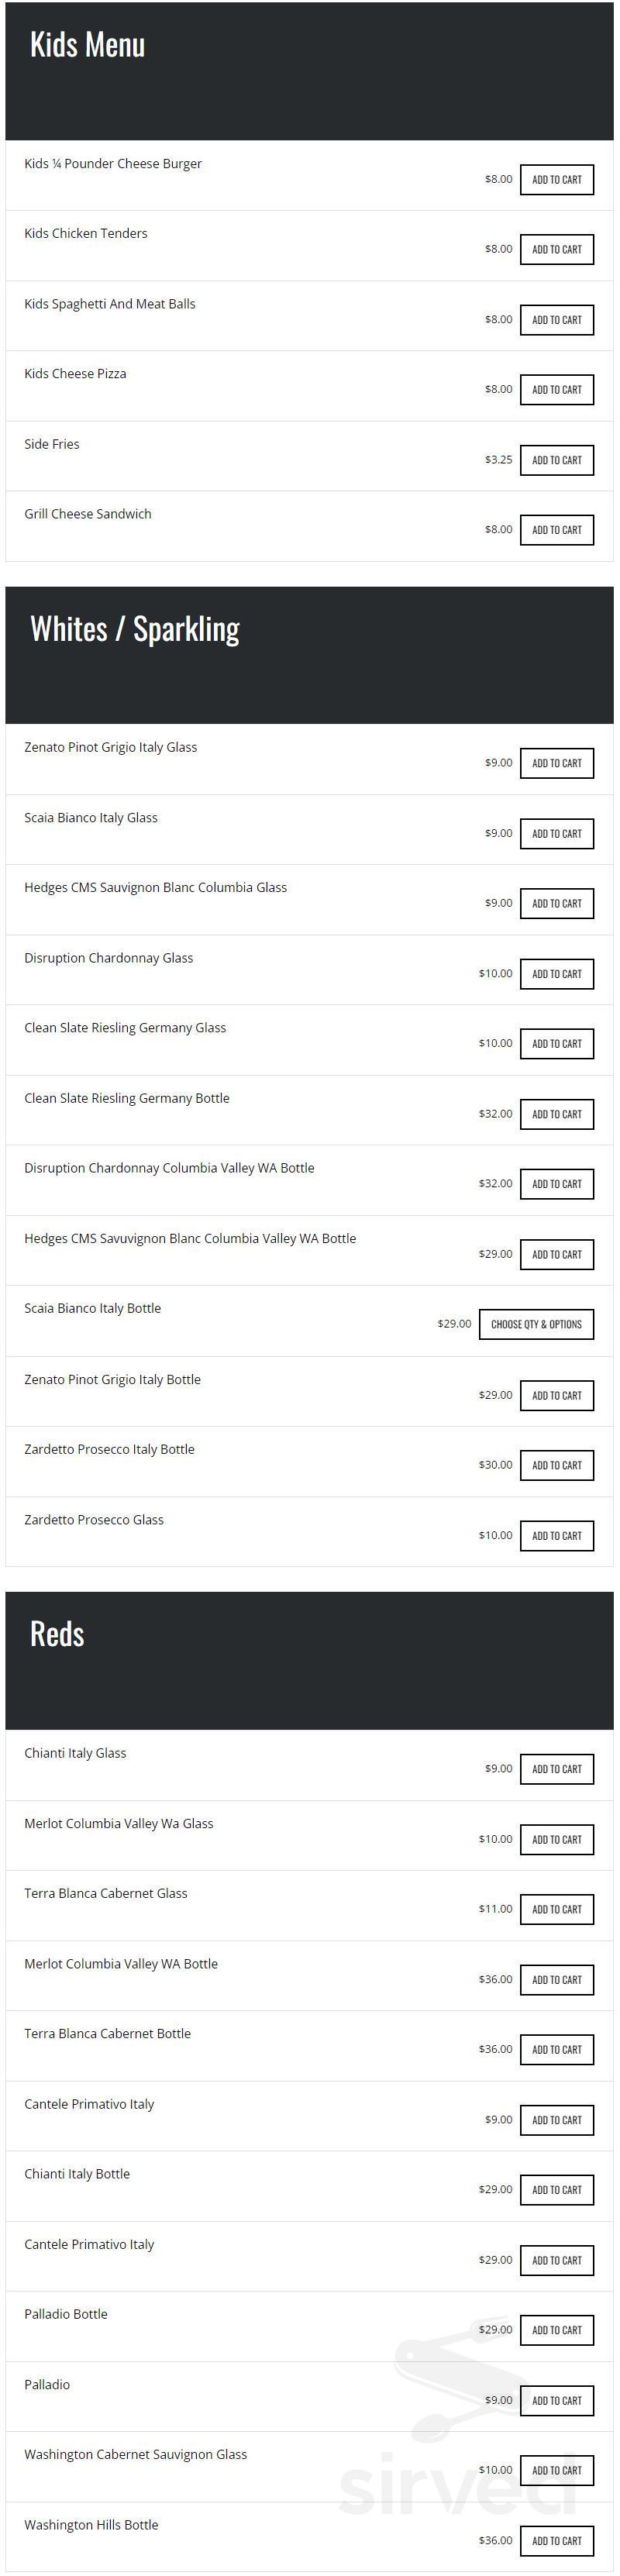620x2576 pixels.
Task: Click the Kids Menu section header
Action: [87, 45]
